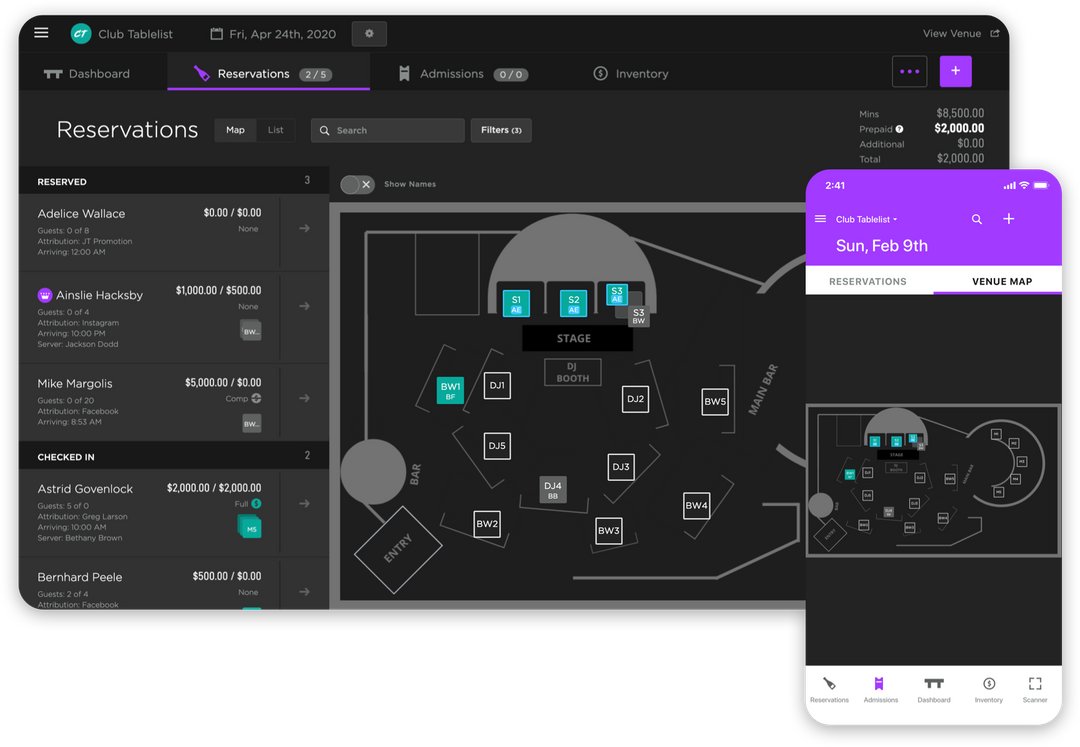Open the hamburger menu at top left
Image resolution: width=1080 pixels, height=747 pixels.
tap(41, 32)
